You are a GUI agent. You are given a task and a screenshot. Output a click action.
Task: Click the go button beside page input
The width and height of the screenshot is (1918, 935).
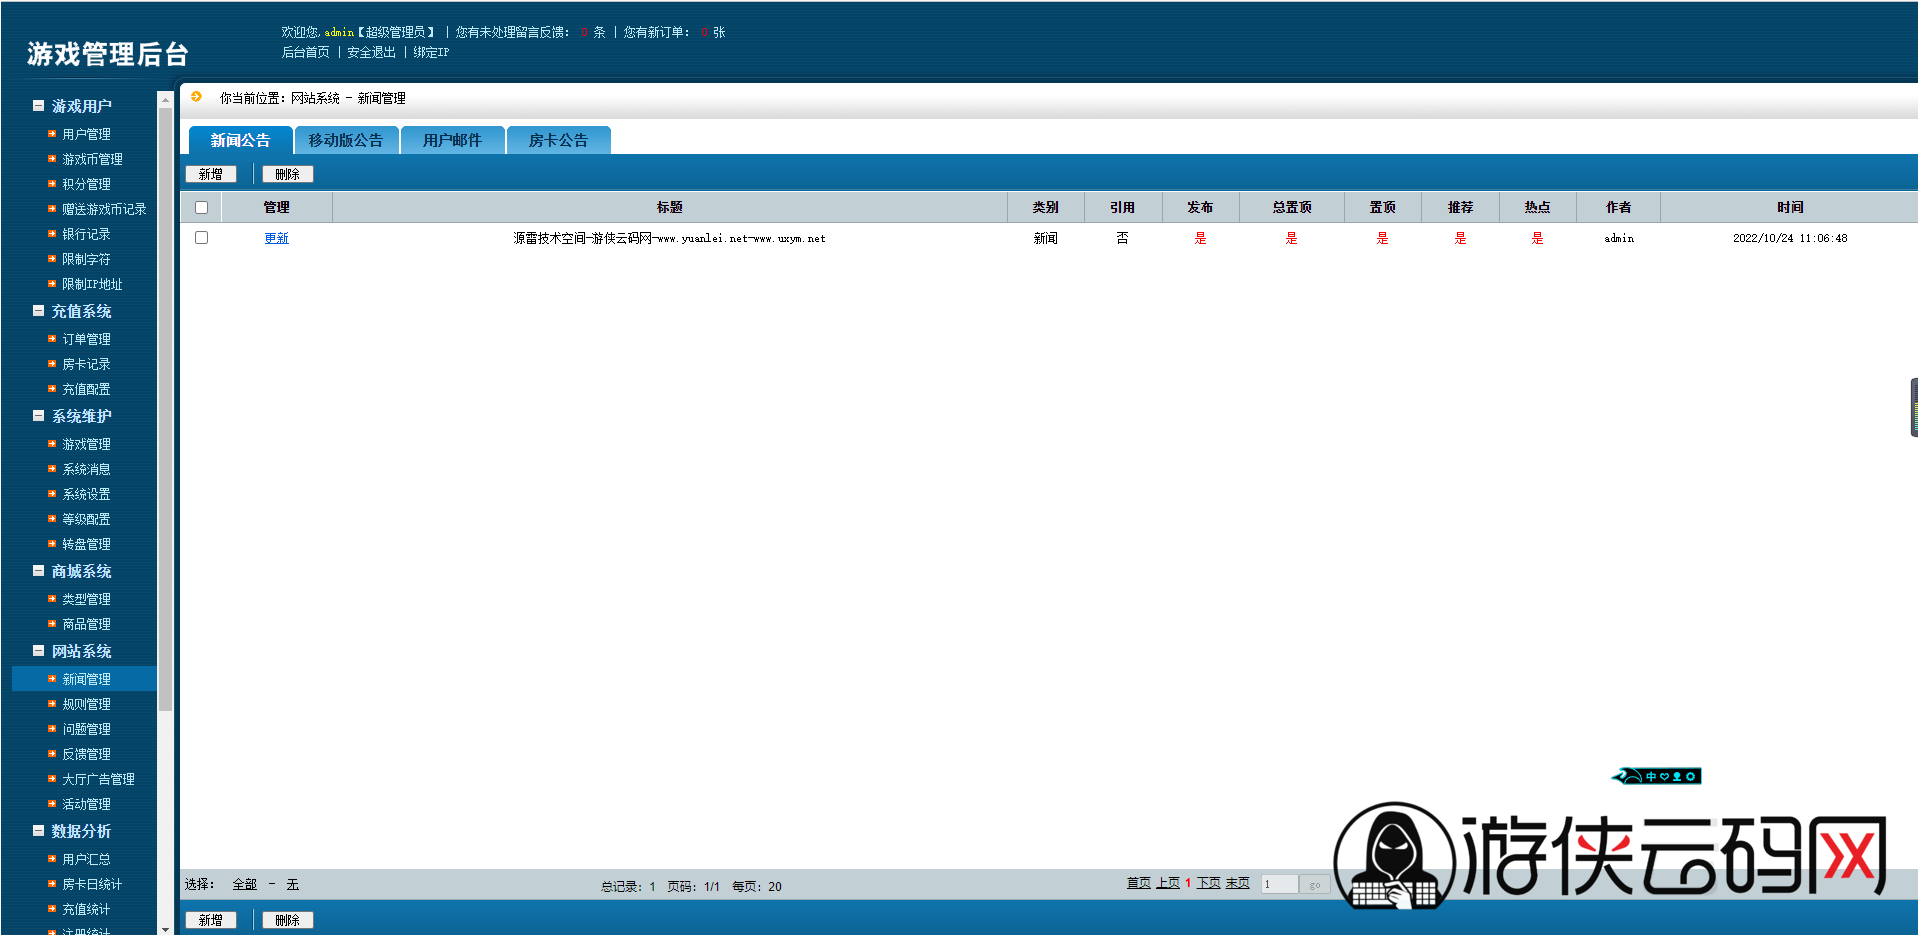click(x=1315, y=885)
